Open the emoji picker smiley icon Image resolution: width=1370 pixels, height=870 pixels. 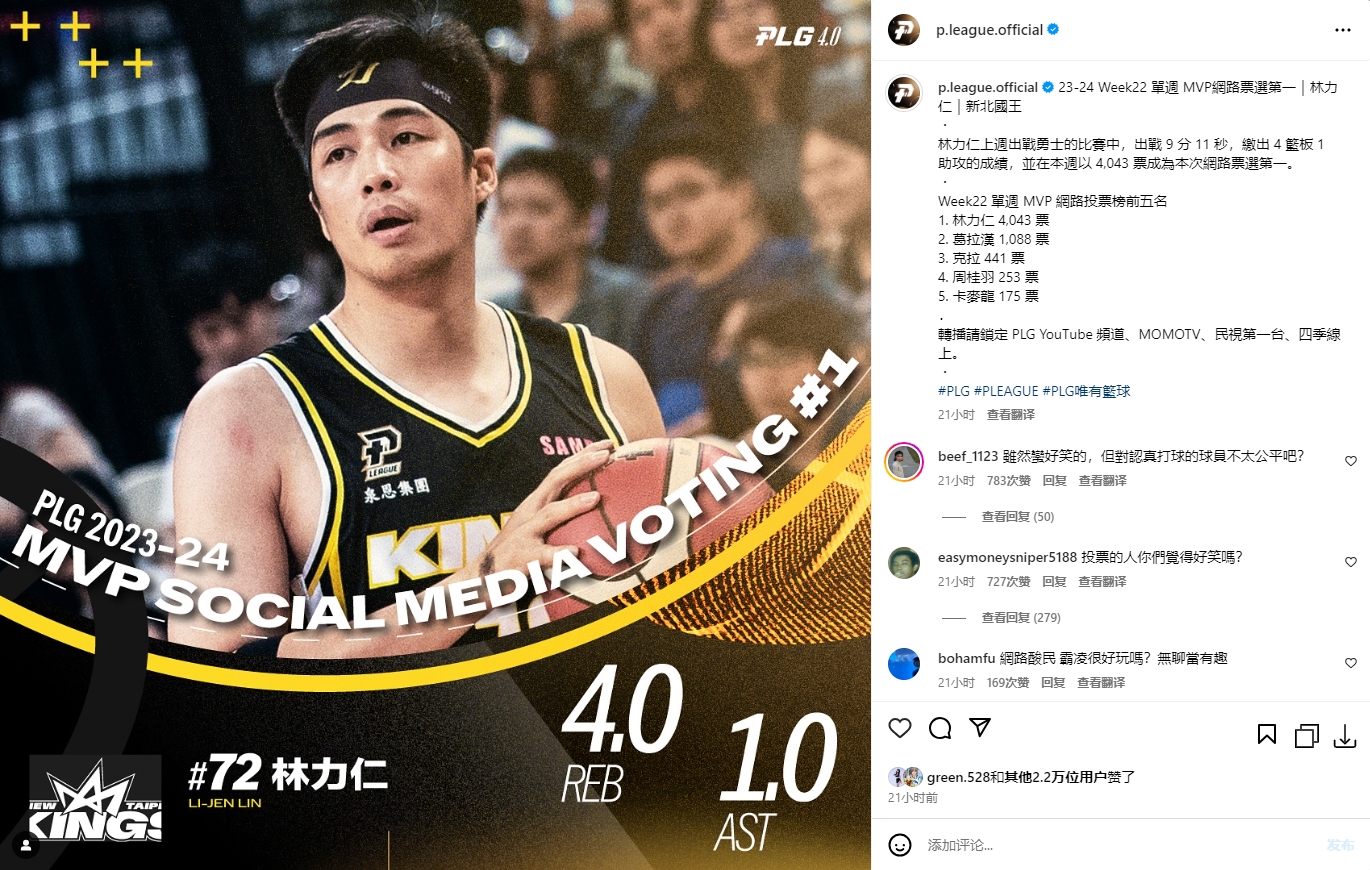[x=900, y=845]
